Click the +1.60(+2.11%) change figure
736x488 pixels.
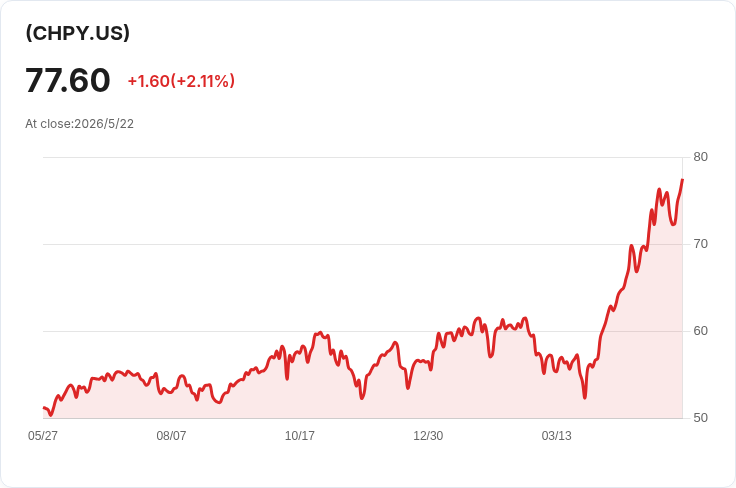pyautogui.click(x=181, y=81)
